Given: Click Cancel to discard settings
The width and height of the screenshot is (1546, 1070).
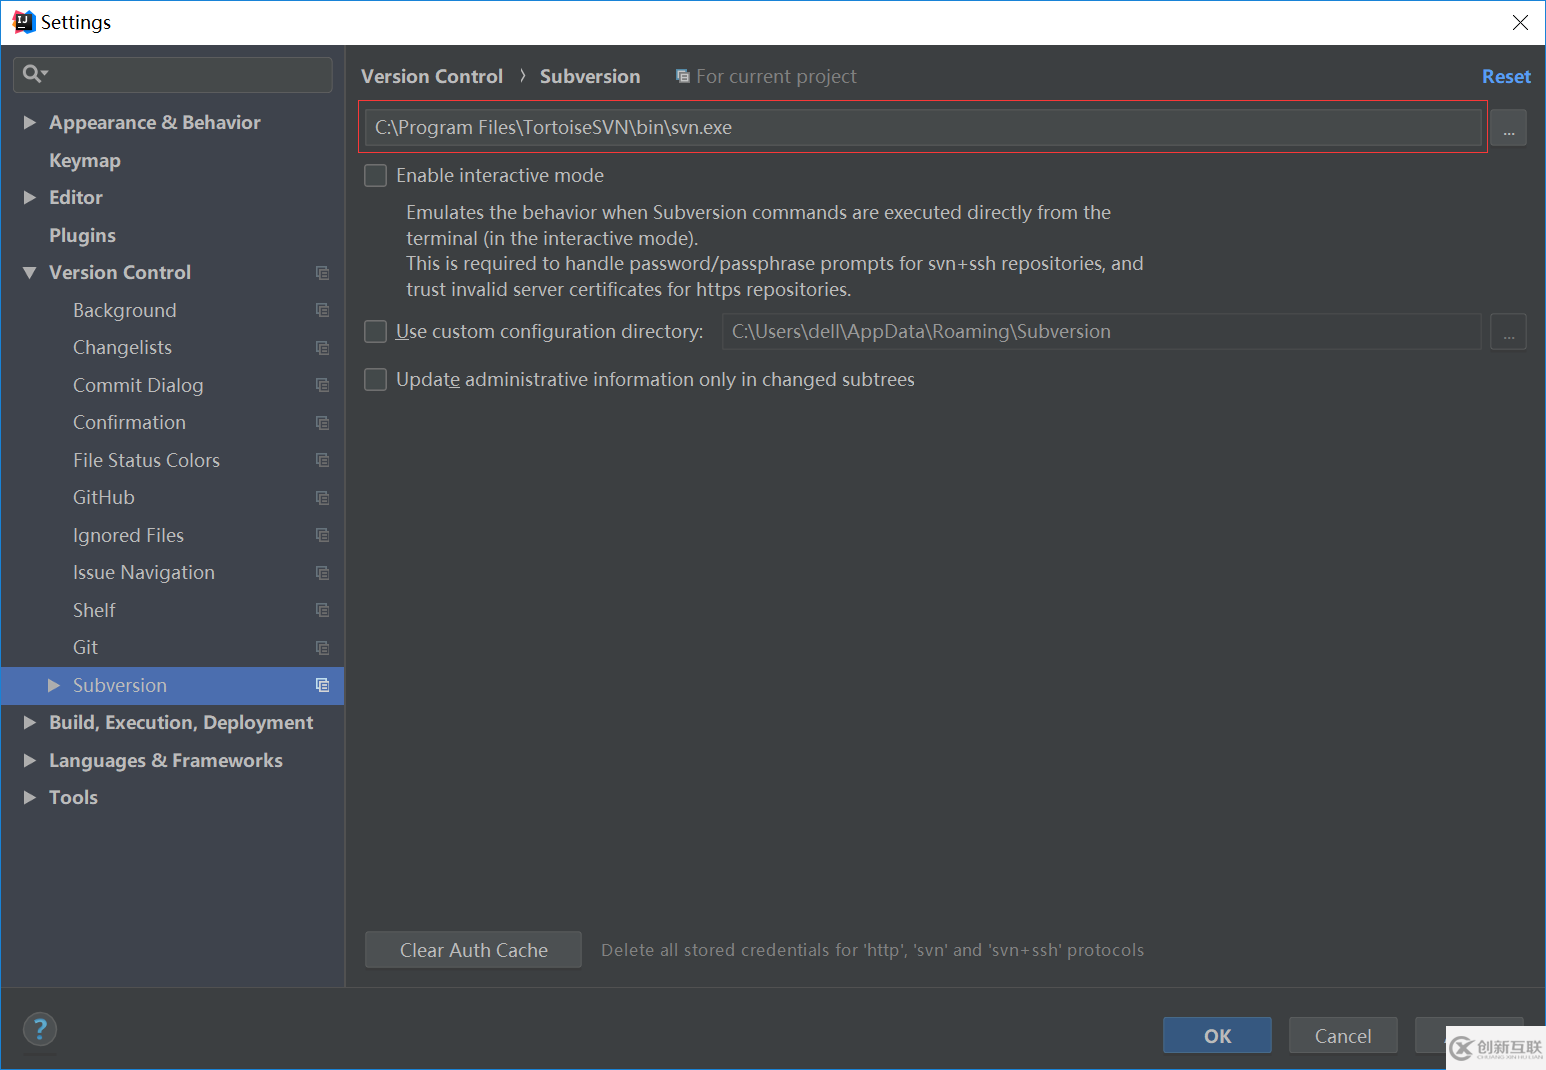Looking at the screenshot, I should pyautogui.click(x=1343, y=1036).
